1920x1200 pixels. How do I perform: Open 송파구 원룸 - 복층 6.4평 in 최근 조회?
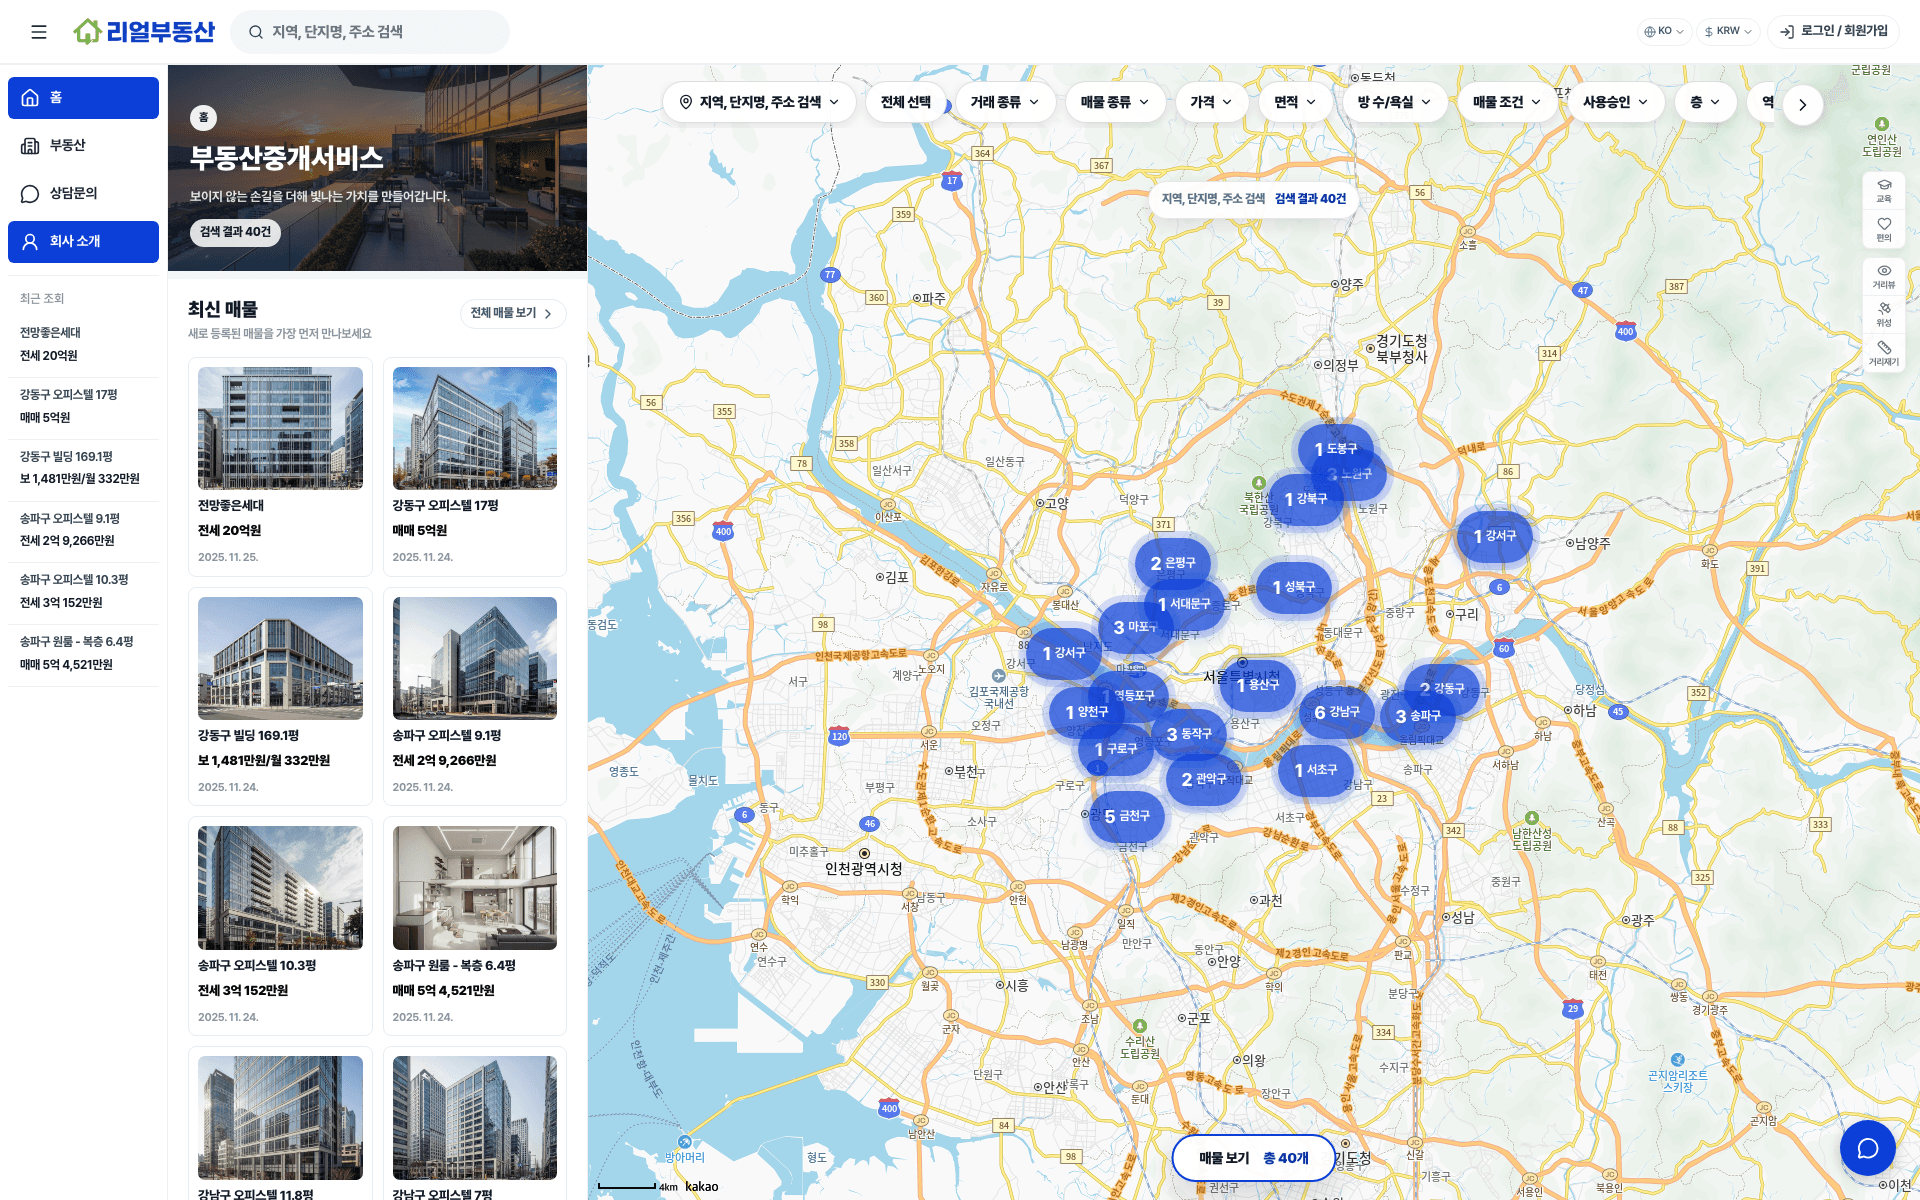tap(83, 653)
